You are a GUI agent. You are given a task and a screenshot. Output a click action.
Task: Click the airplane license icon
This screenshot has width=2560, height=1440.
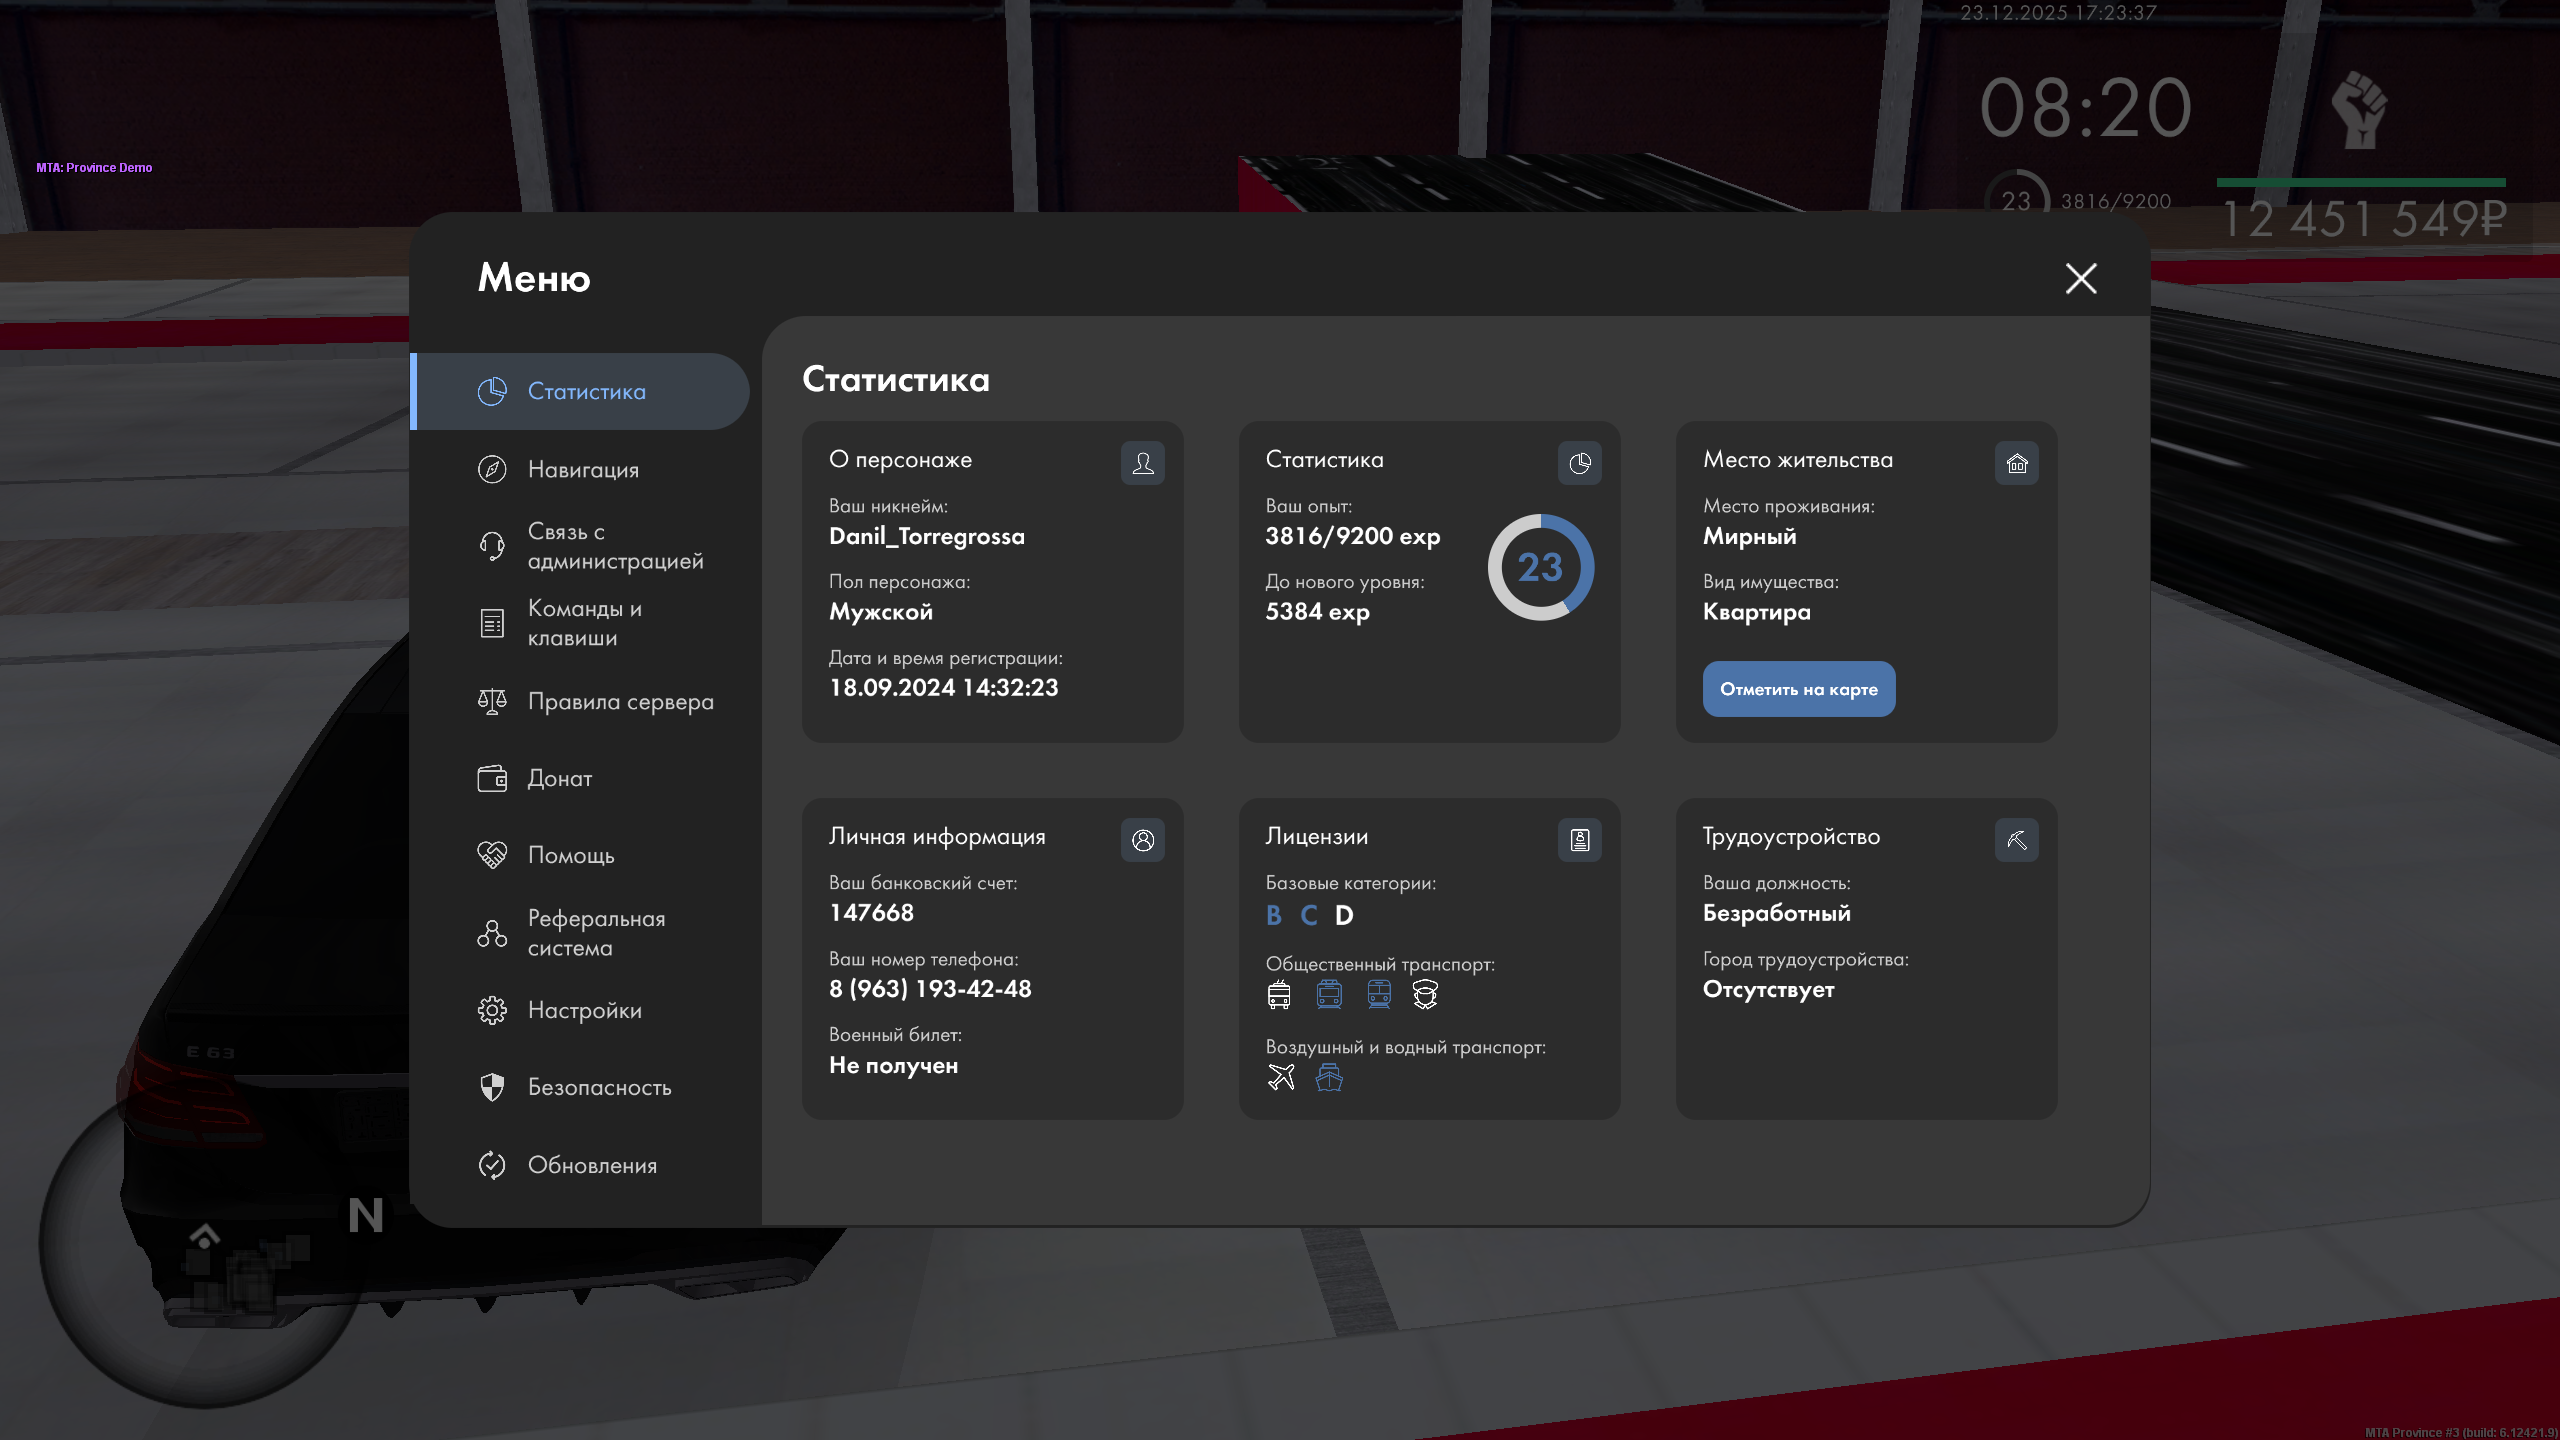[1281, 1077]
